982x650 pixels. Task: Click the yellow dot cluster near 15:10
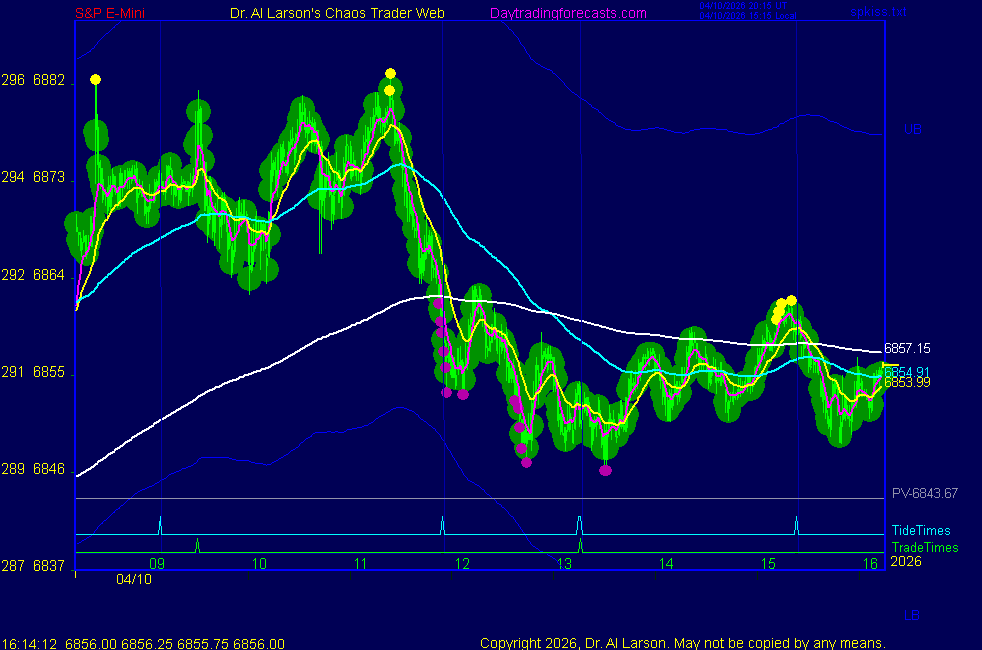(x=782, y=306)
